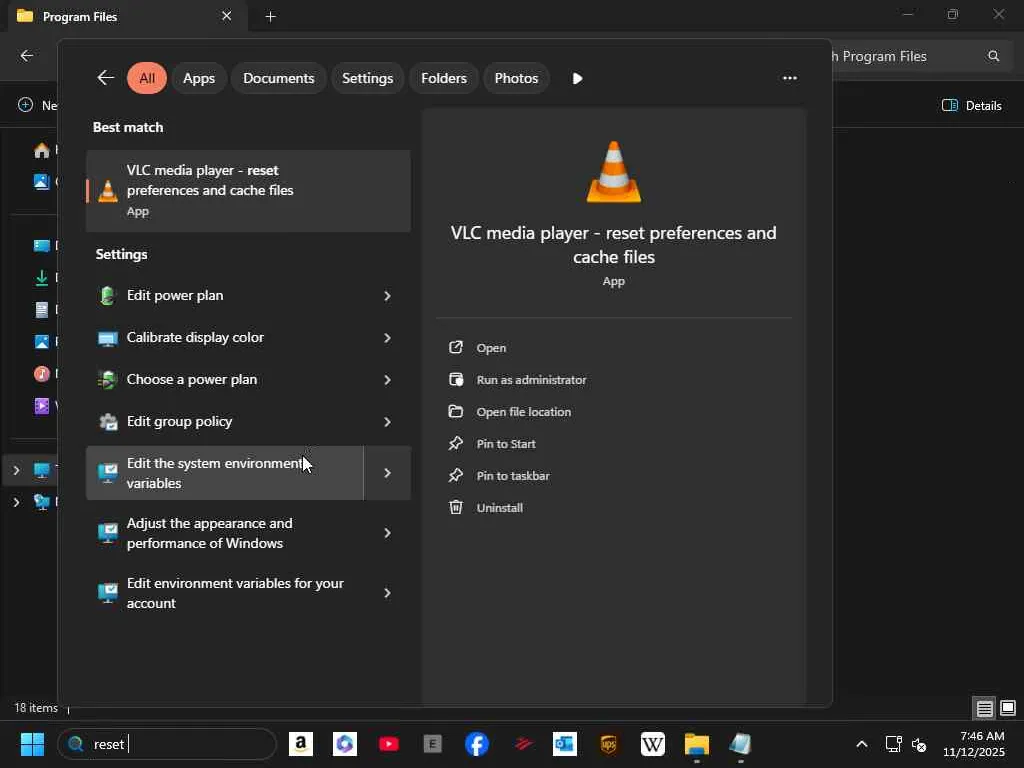Switch Explorer to large thumbnails view
The height and width of the screenshot is (768, 1024).
click(1008, 708)
